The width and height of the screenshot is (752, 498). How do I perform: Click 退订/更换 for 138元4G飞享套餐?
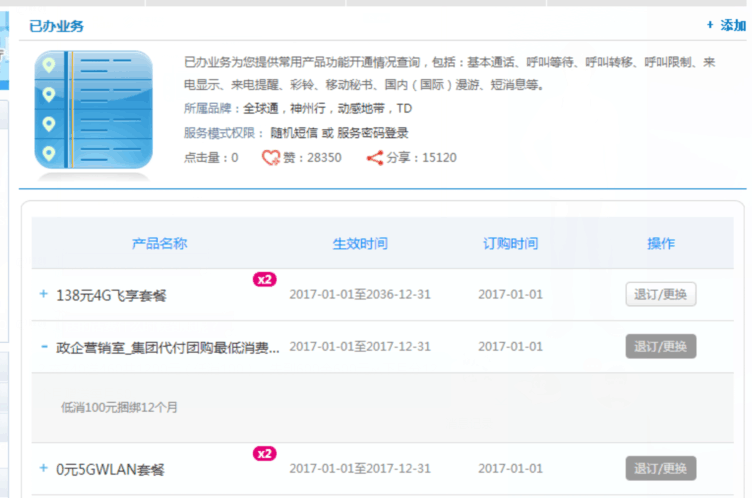click(x=660, y=294)
